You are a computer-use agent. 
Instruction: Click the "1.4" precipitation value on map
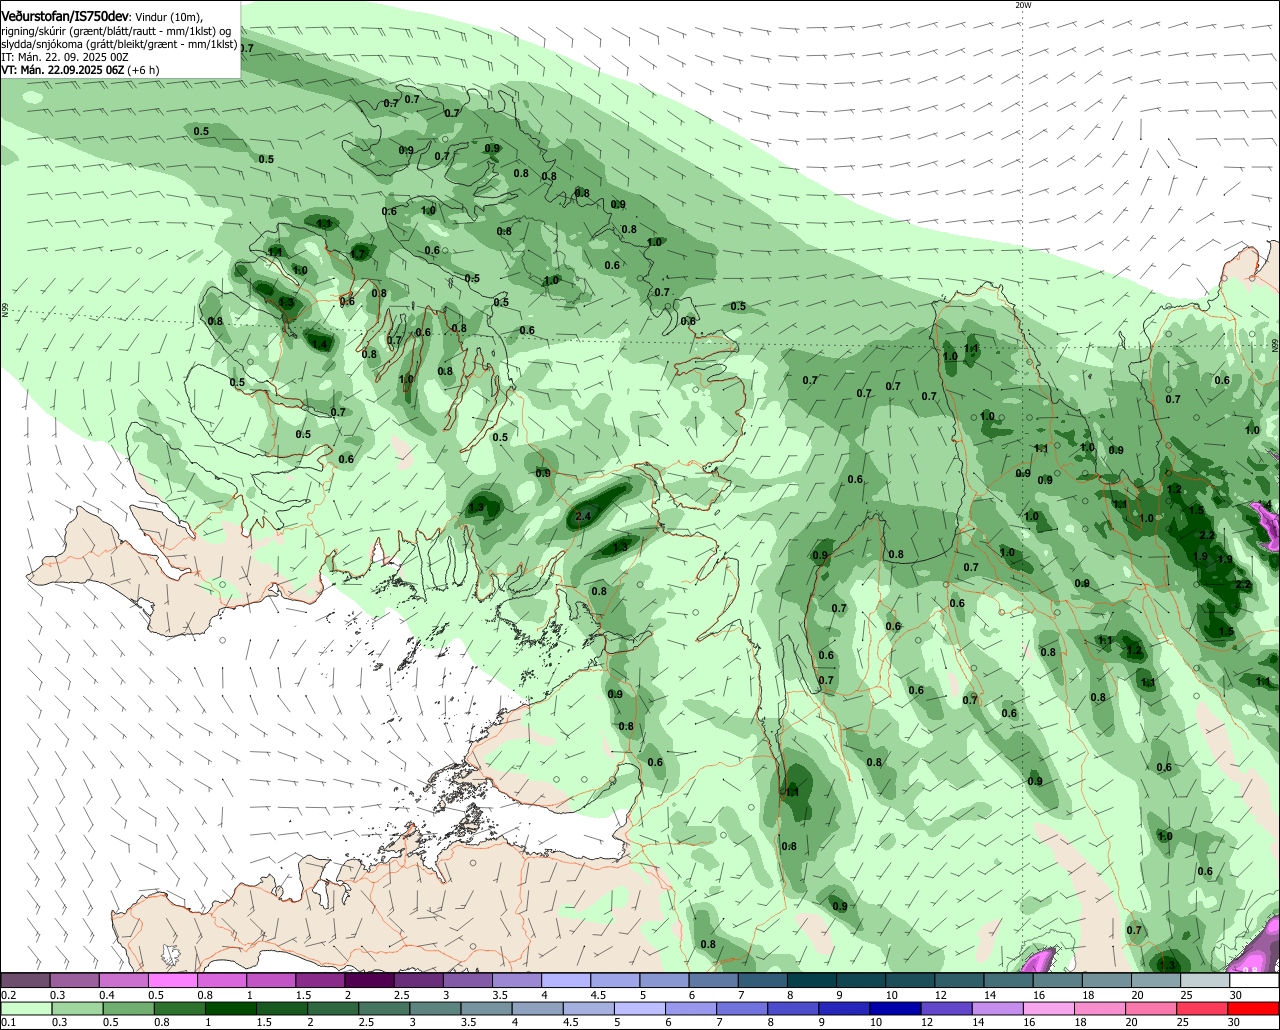[x=320, y=343]
